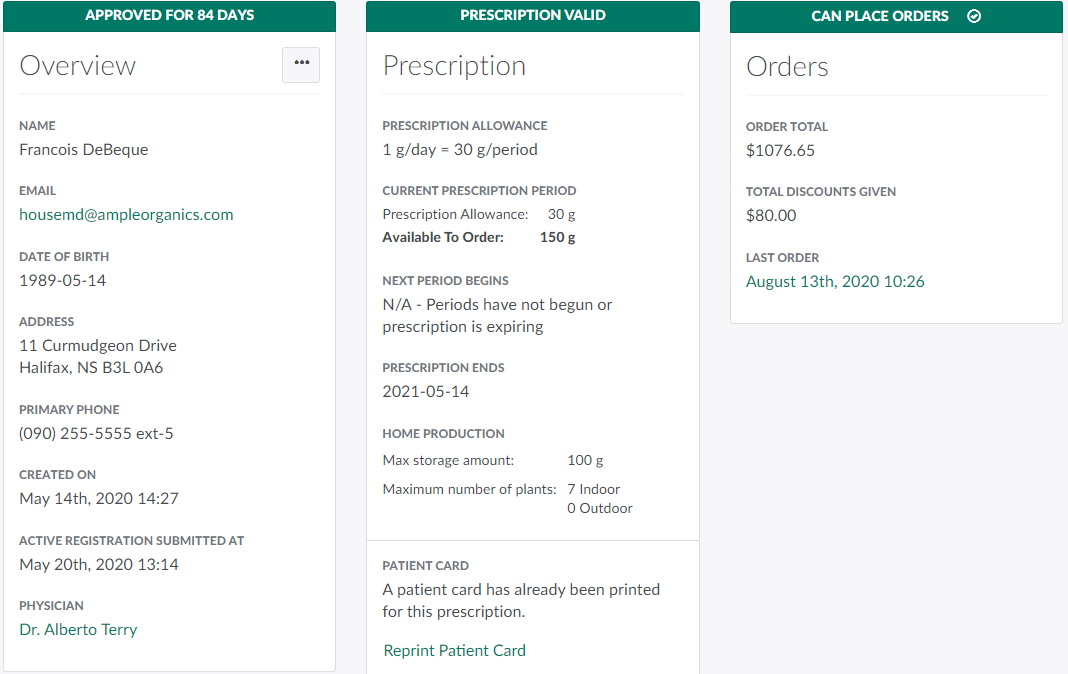Open the housemd@ampleorganics.com email link

[x=126, y=215]
